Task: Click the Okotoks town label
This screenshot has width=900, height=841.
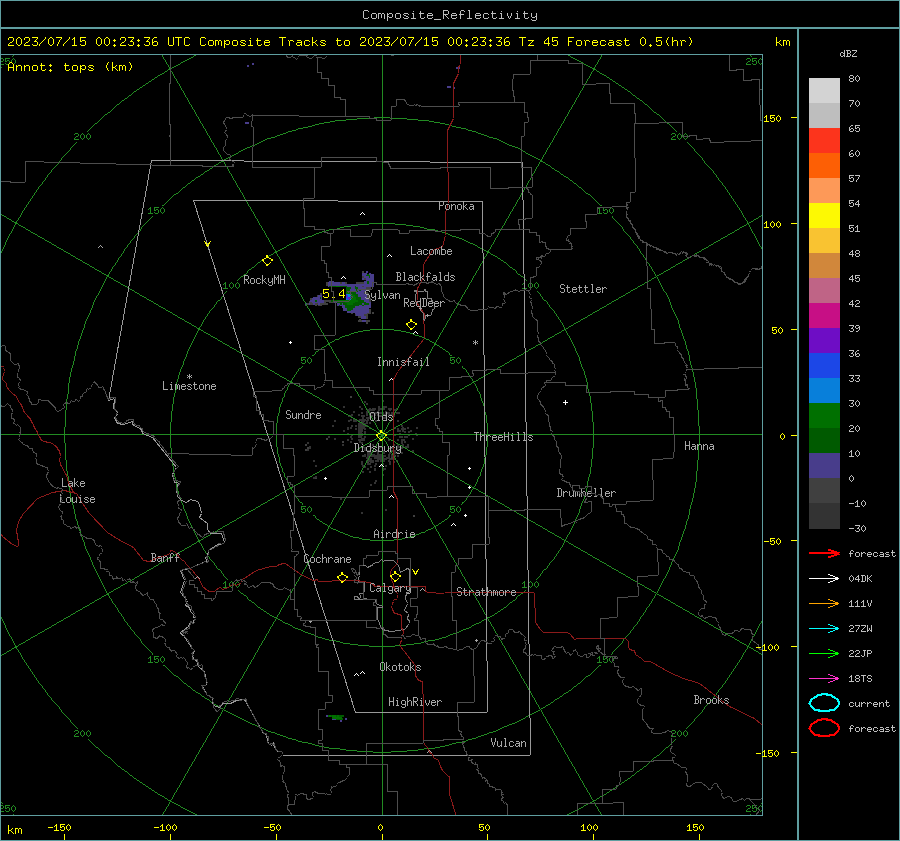Action: pos(400,667)
